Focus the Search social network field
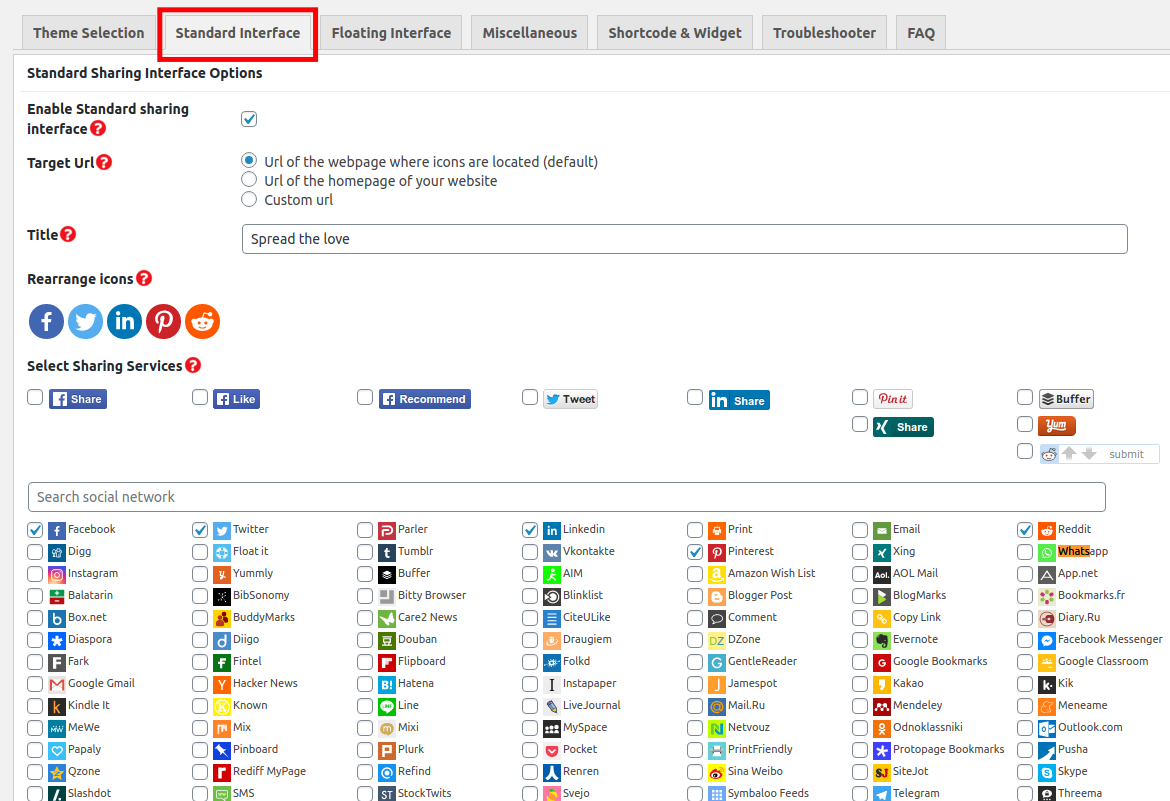The width and height of the screenshot is (1170, 801). (x=566, y=497)
